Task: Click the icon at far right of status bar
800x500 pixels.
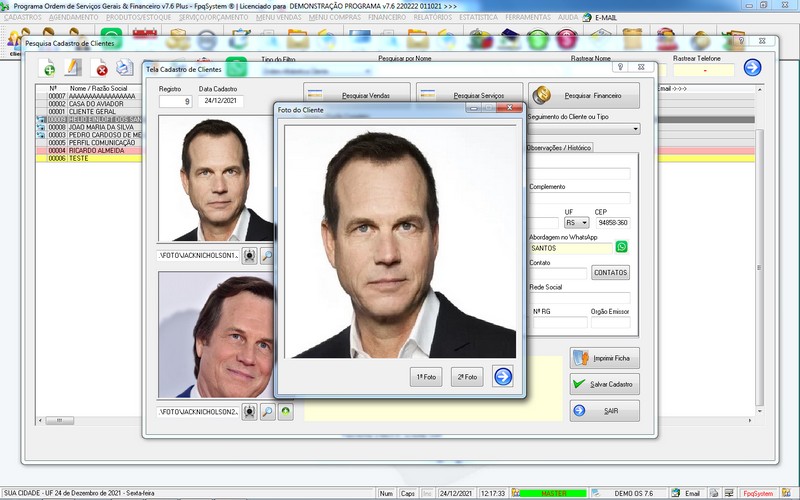Action: pyautogui.click(x=786, y=493)
